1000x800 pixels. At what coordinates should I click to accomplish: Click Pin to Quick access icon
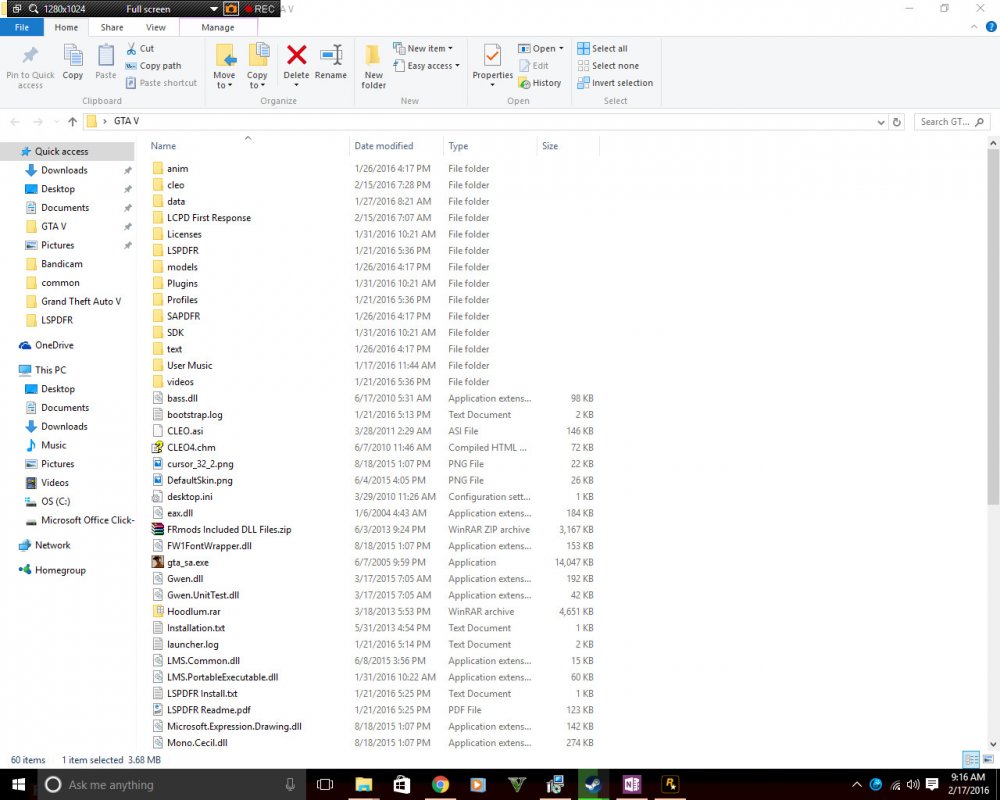(30, 56)
